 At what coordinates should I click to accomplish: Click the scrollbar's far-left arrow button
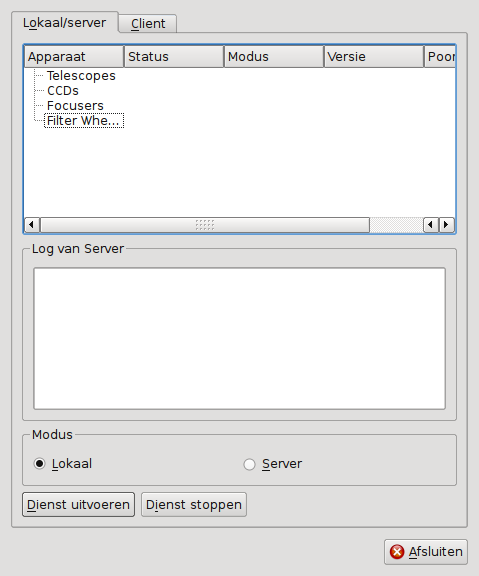point(32,224)
